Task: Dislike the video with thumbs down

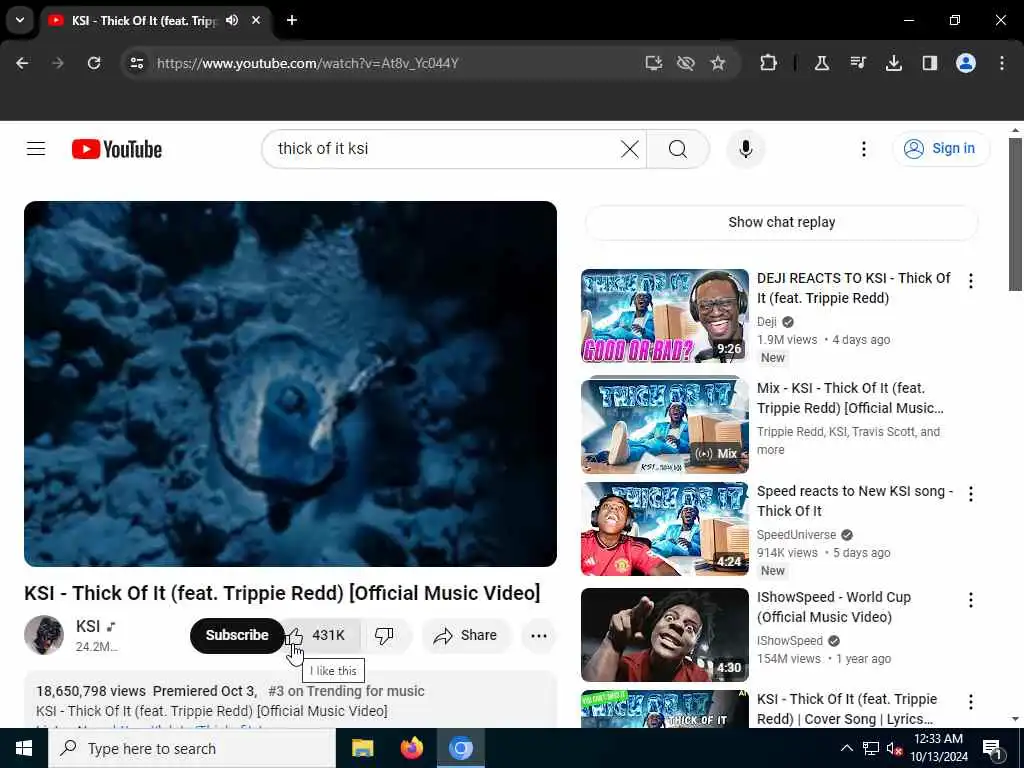Action: point(385,635)
